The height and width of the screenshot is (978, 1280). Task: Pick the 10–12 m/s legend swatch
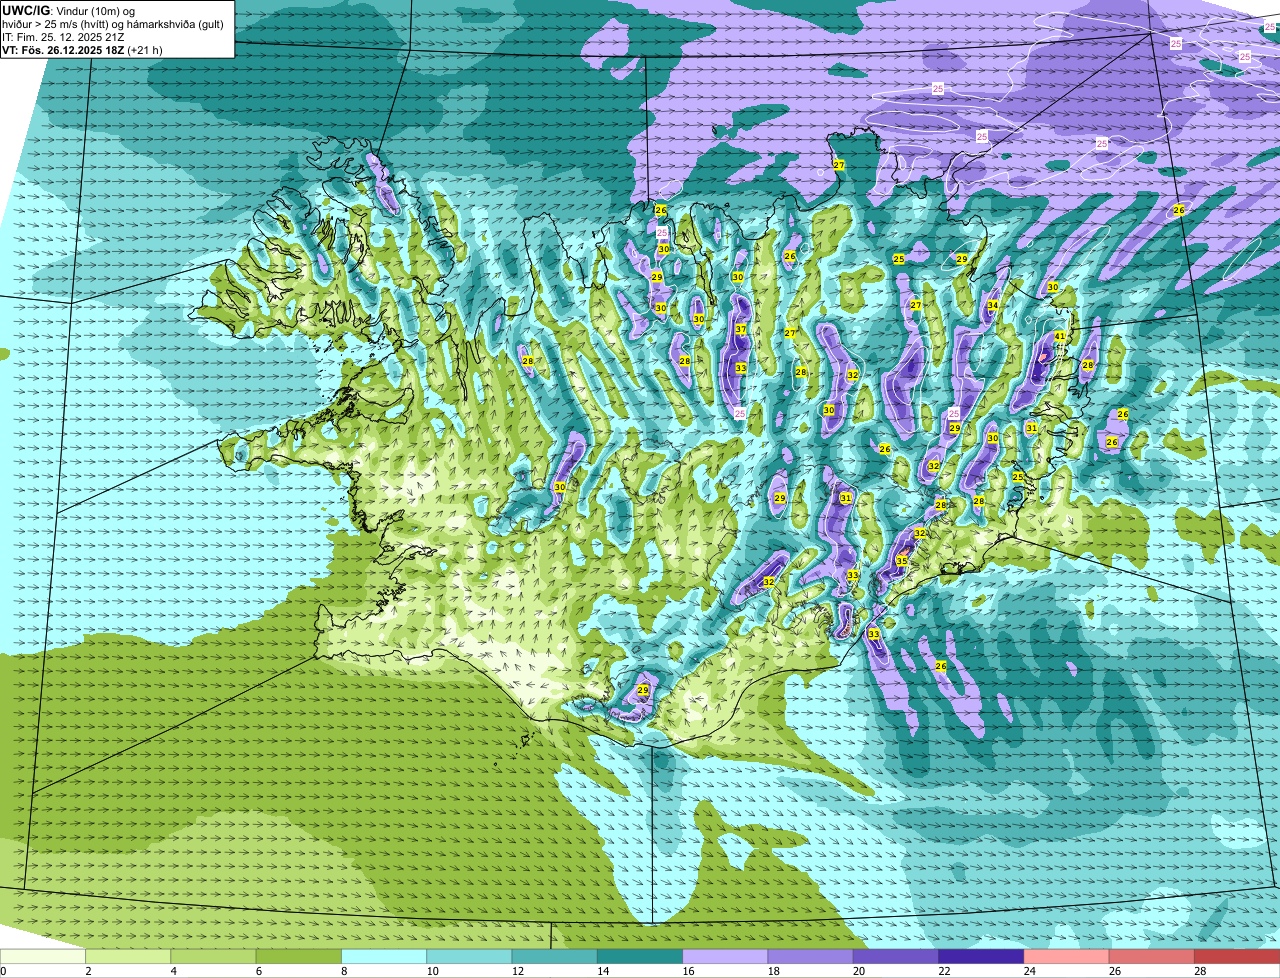469,956
